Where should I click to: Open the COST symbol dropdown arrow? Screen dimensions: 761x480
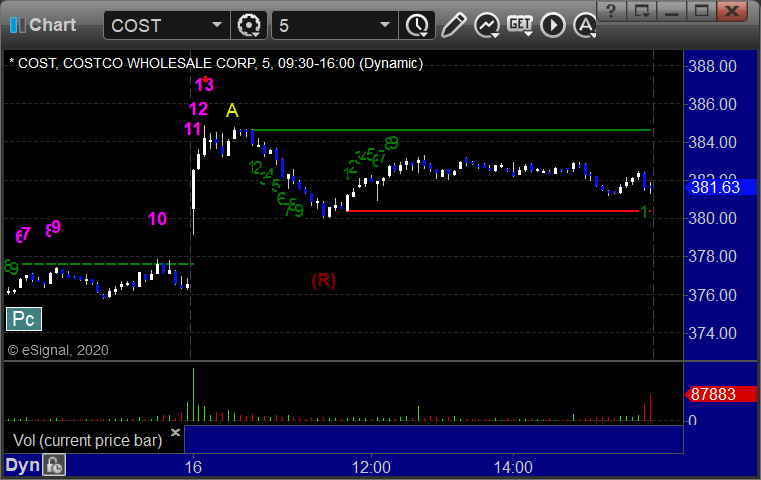[217, 25]
